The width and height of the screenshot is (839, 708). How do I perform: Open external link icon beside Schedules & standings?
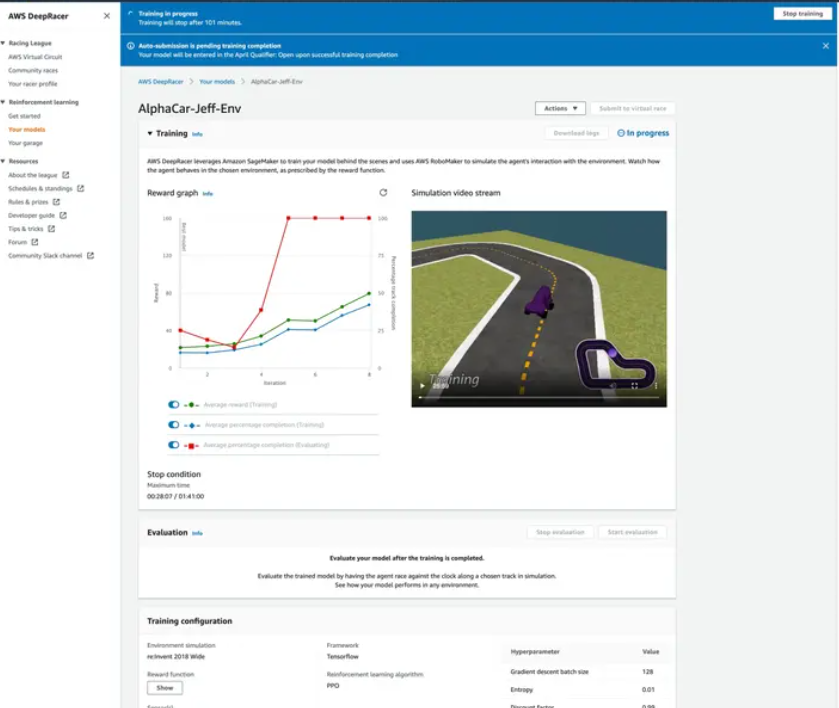pyautogui.click(x=81, y=188)
